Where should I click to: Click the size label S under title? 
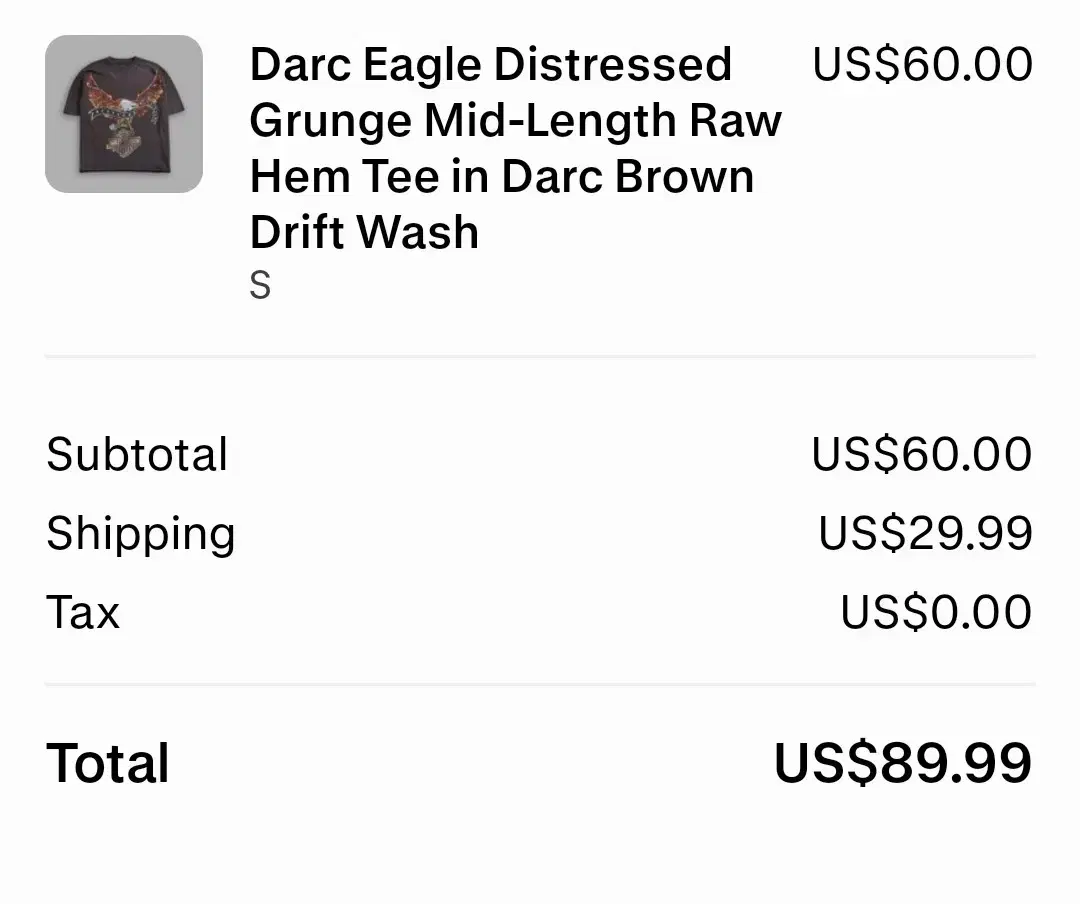pyautogui.click(x=260, y=285)
